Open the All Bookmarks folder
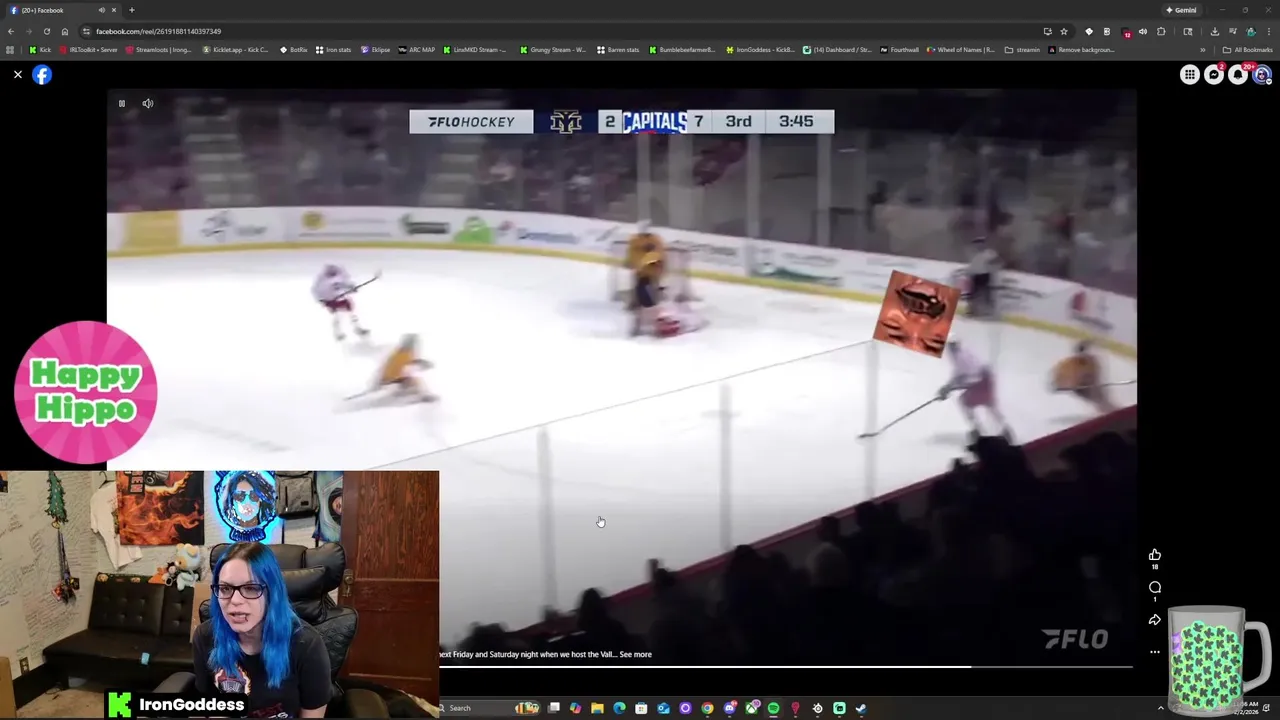Viewport: 1280px width, 720px height. coord(1247,49)
